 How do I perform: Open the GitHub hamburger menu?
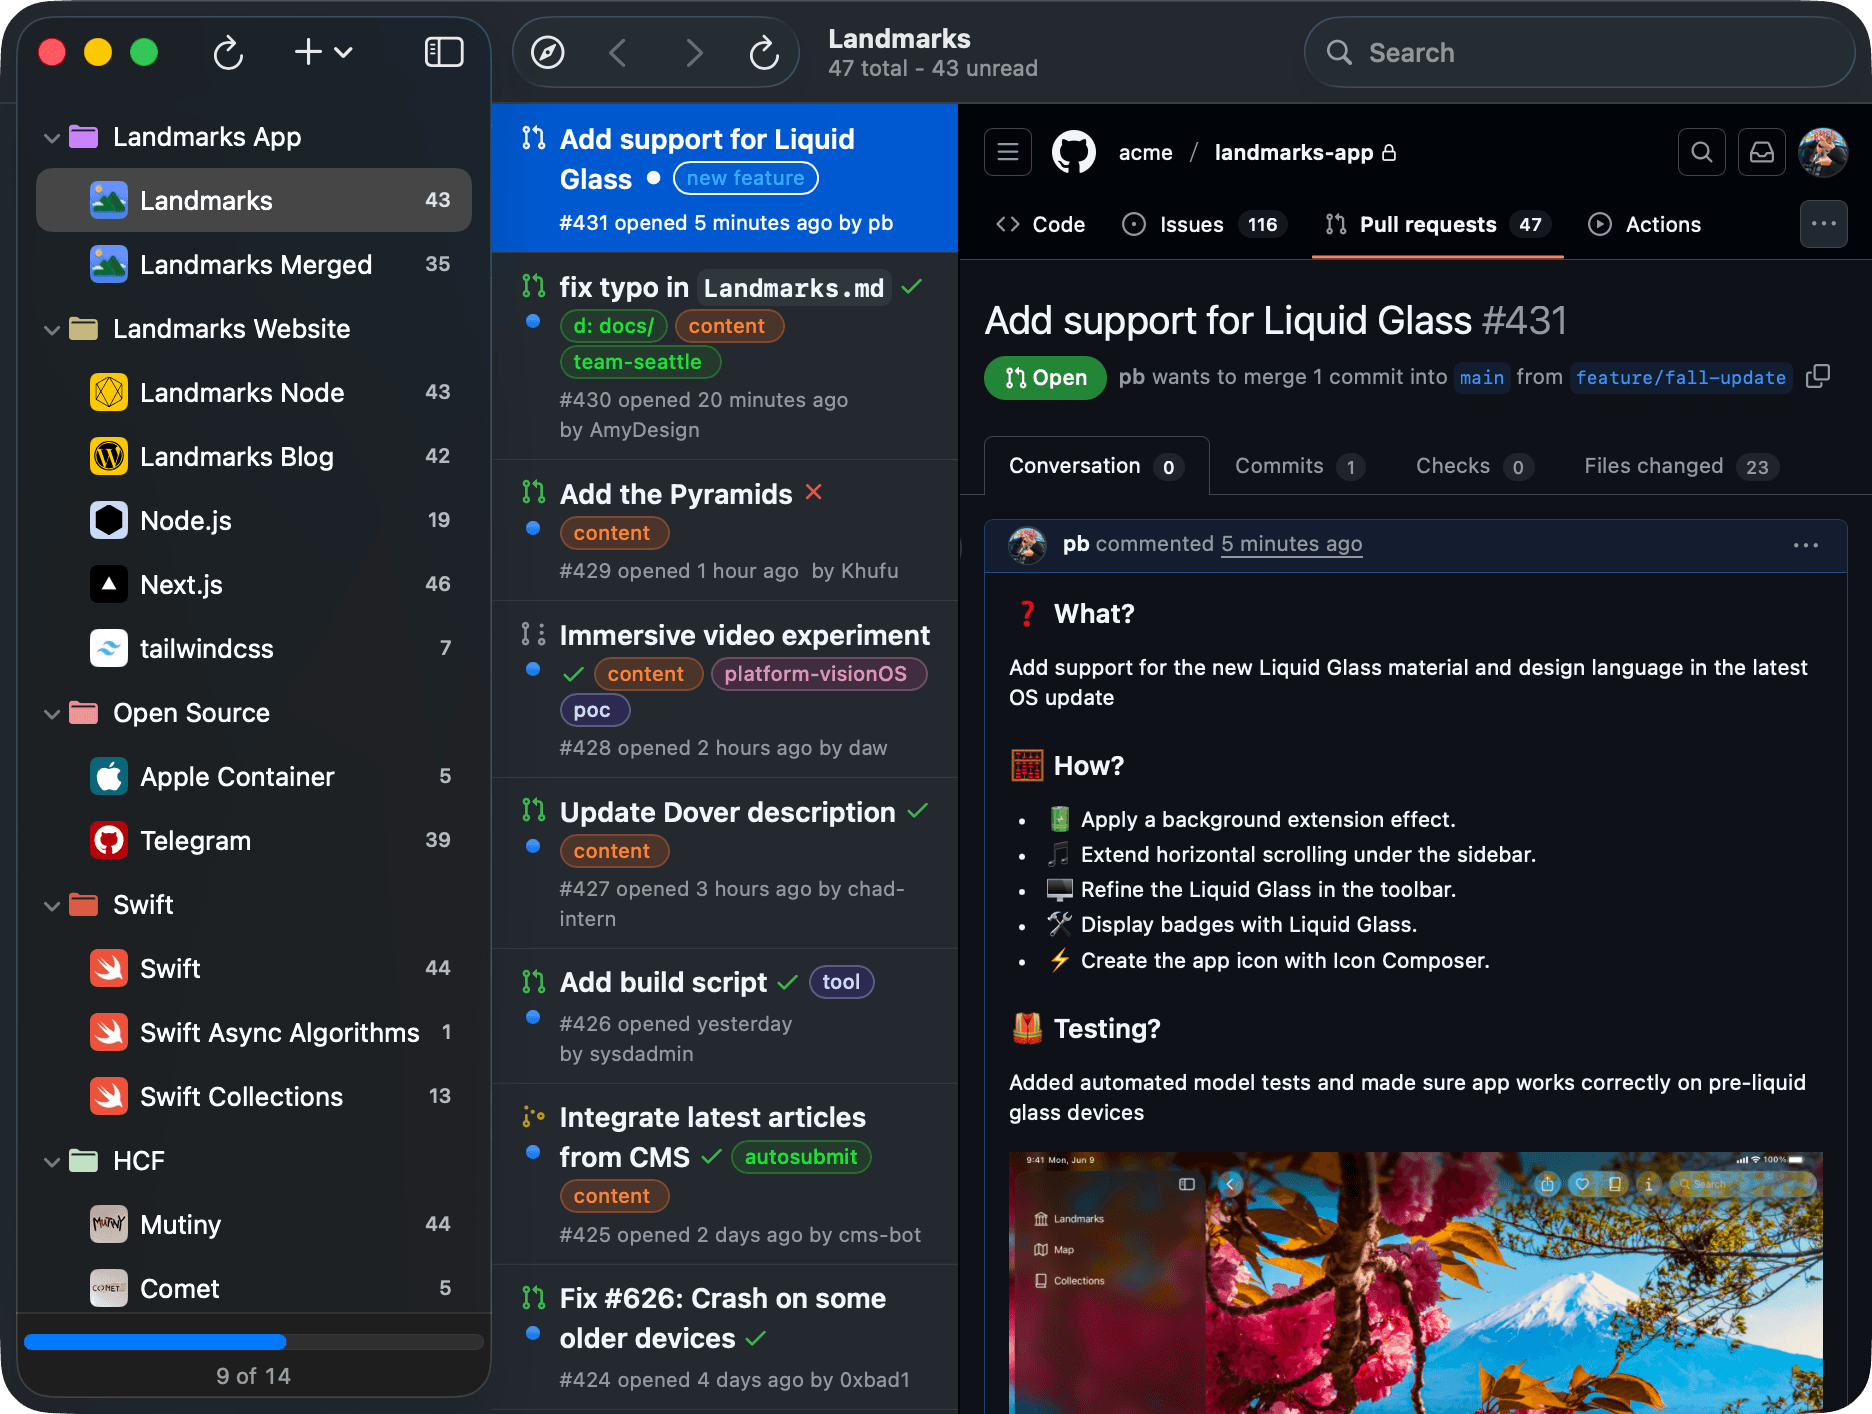[x=1007, y=152]
